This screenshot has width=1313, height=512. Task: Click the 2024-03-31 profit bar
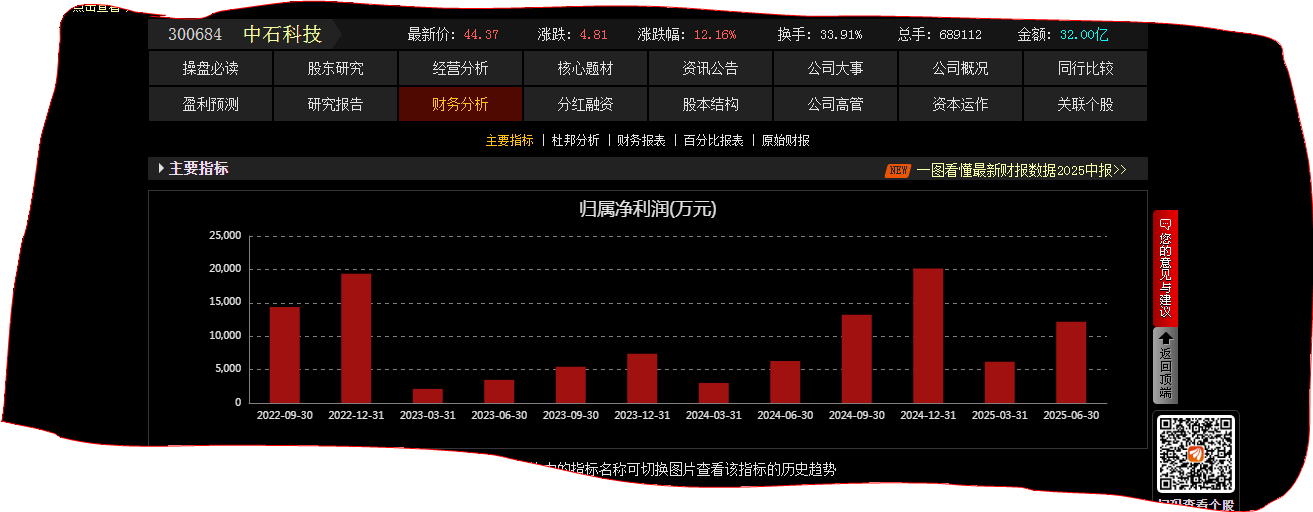(x=714, y=393)
